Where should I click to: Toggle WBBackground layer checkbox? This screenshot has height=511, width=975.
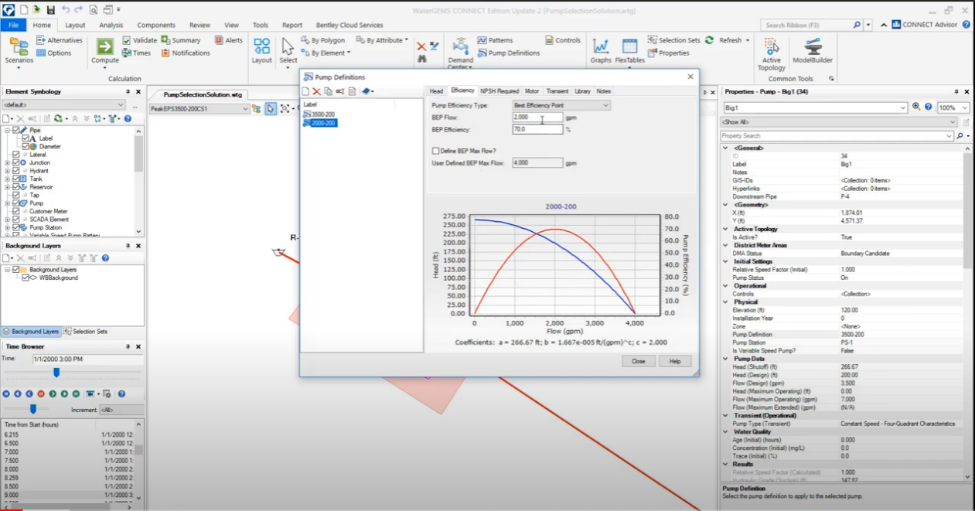coord(25,278)
